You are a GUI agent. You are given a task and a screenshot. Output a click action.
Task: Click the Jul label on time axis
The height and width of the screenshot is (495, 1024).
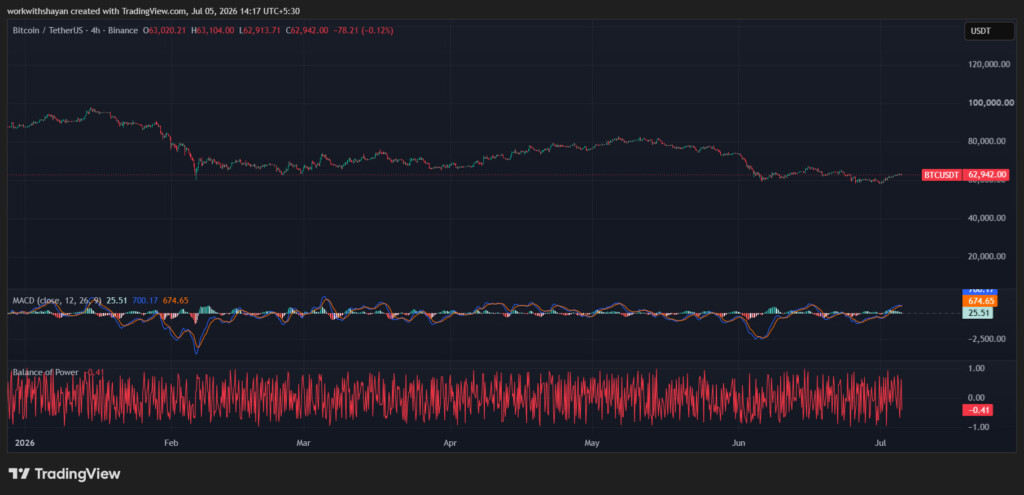click(880, 443)
